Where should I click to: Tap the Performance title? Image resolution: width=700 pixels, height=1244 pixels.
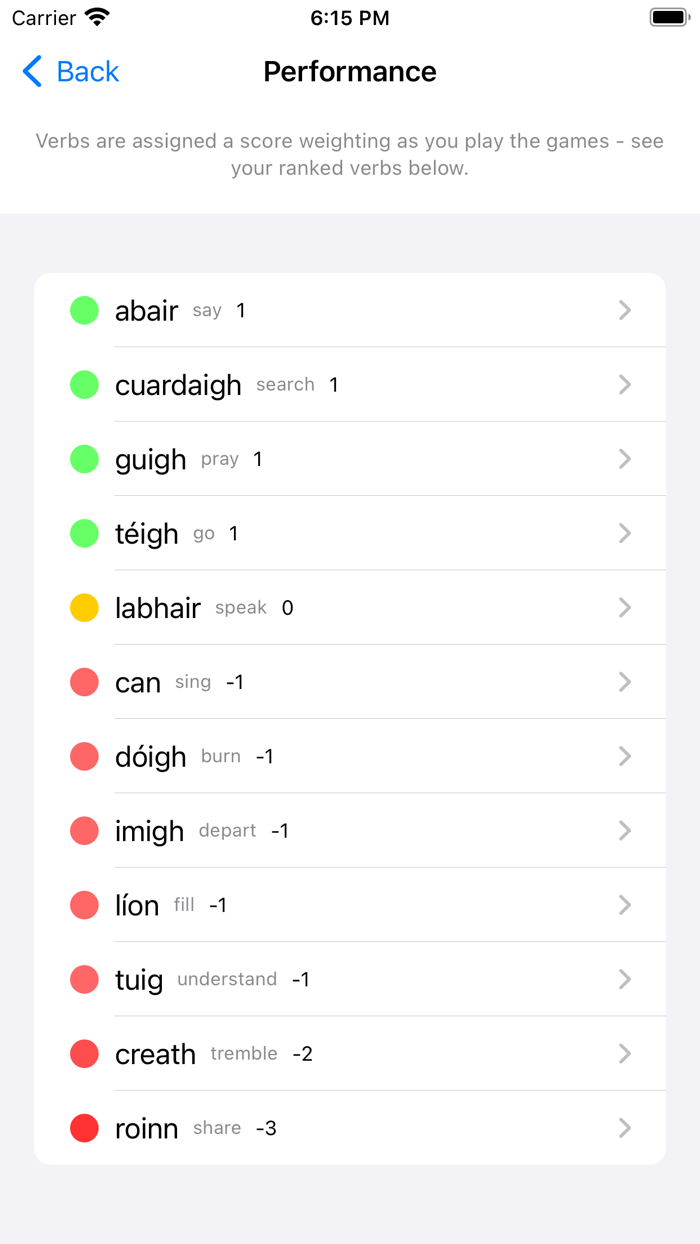coord(349,71)
